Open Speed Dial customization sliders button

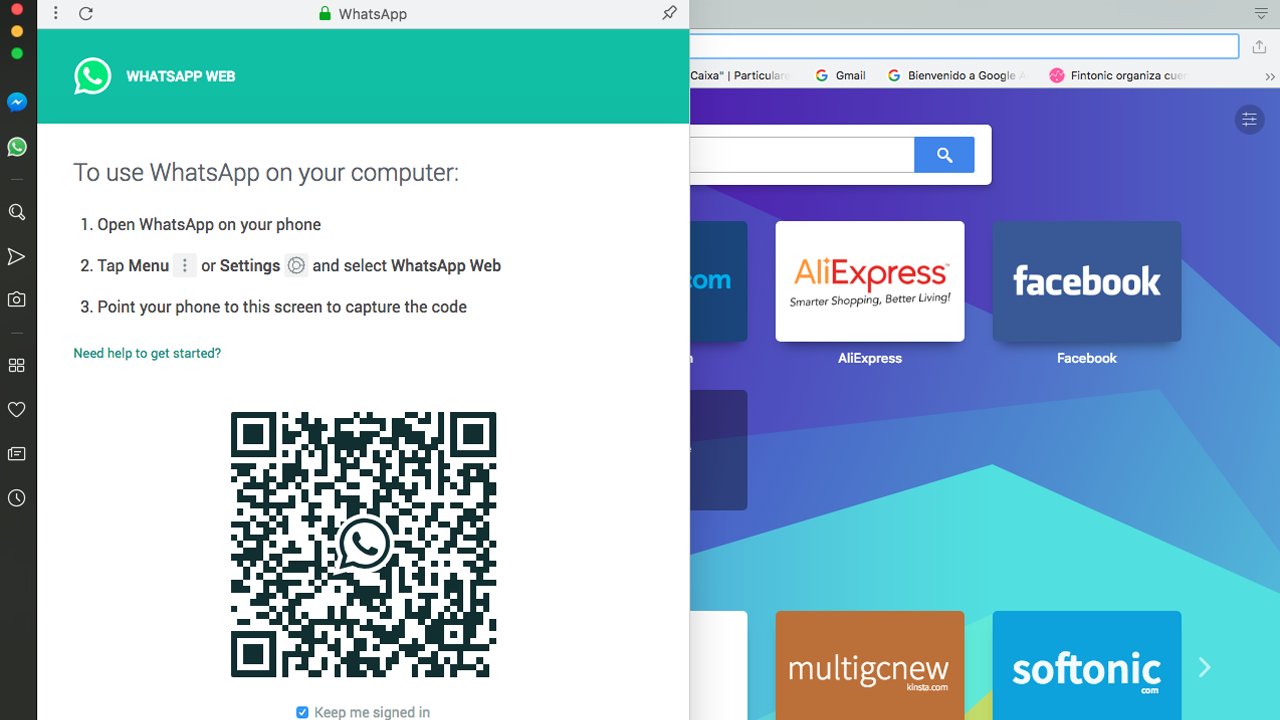(1249, 119)
